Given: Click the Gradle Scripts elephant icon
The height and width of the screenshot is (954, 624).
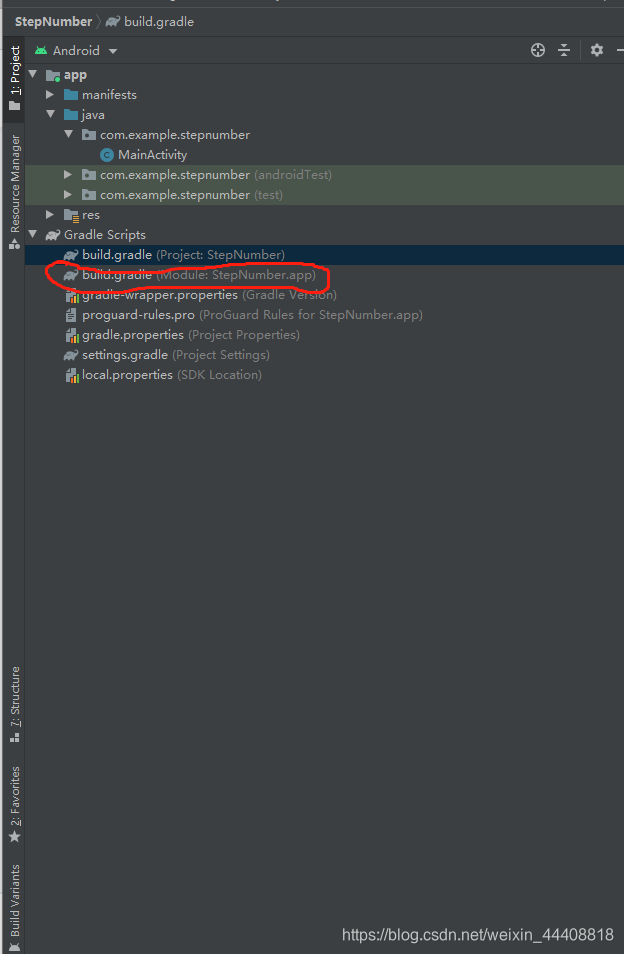Looking at the screenshot, I should tap(53, 235).
